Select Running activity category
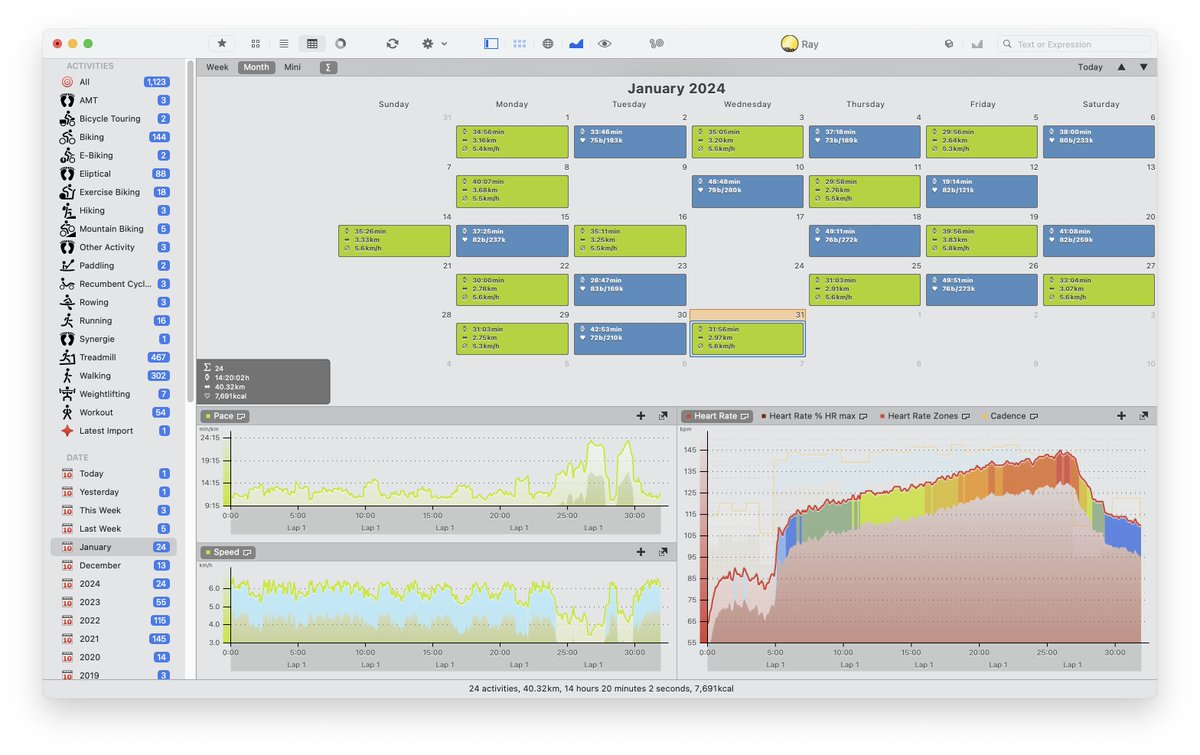The width and height of the screenshot is (1200, 755). click(x=114, y=321)
